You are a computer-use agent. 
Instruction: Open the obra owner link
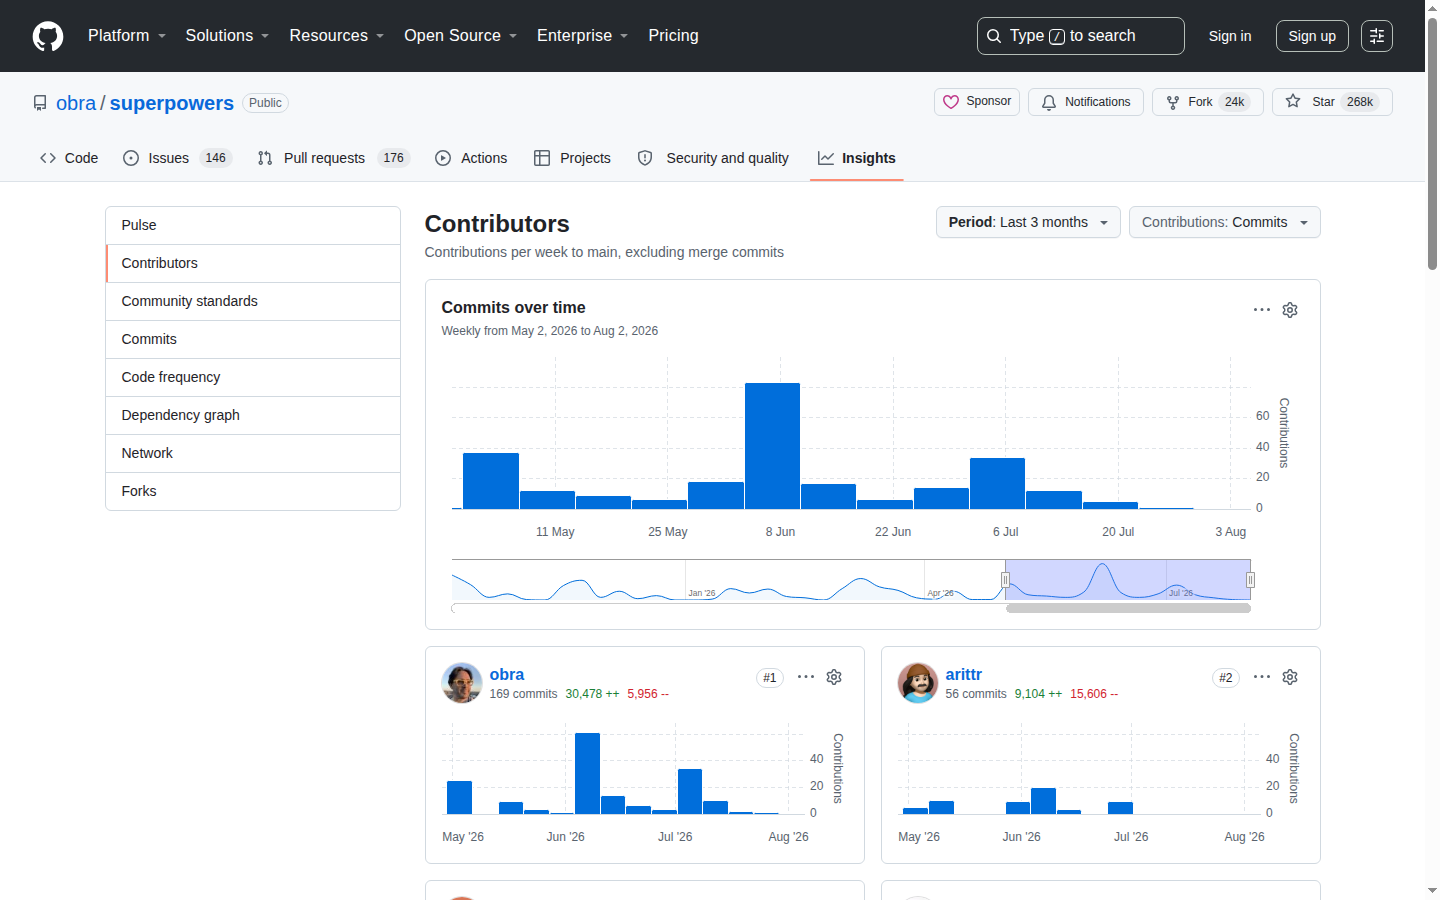pyautogui.click(x=76, y=103)
